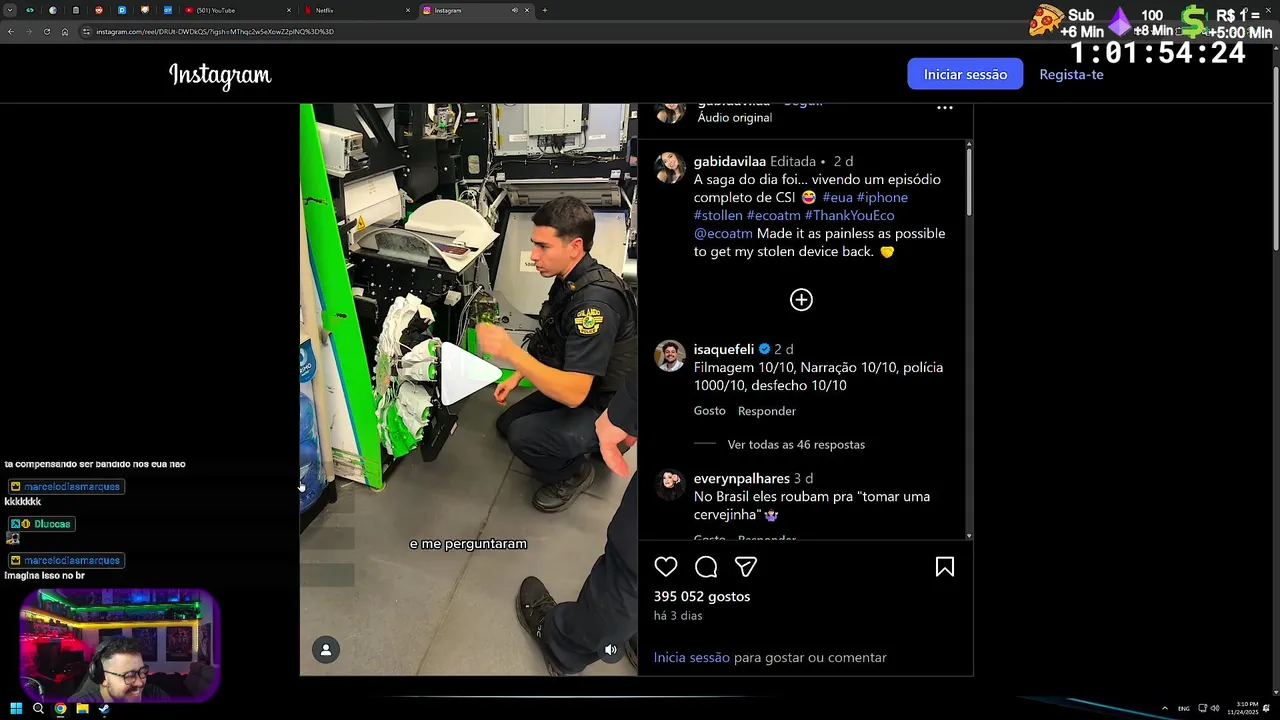Click the comments panel scrollbar
The height and width of the screenshot is (720, 1280).
pyautogui.click(x=969, y=180)
